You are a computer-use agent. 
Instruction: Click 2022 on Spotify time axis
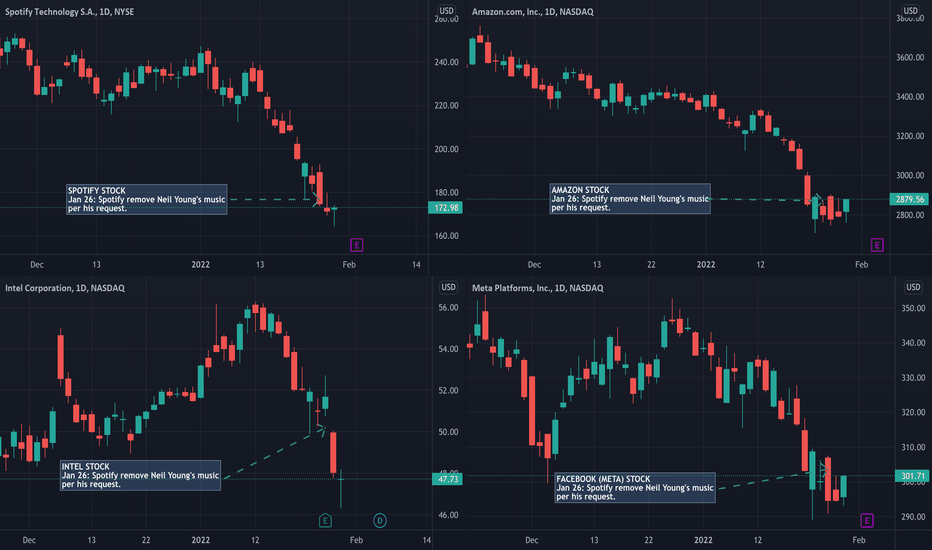click(x=200, y=265)
